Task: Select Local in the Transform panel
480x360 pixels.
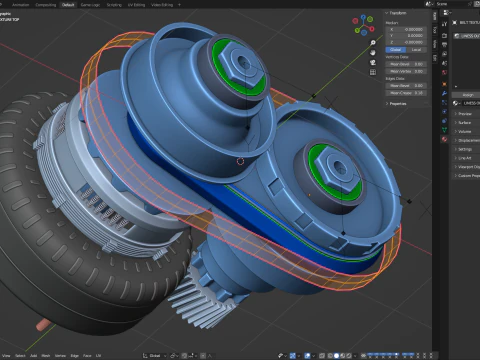Action: pyautogui.click(x=416, y=50)
